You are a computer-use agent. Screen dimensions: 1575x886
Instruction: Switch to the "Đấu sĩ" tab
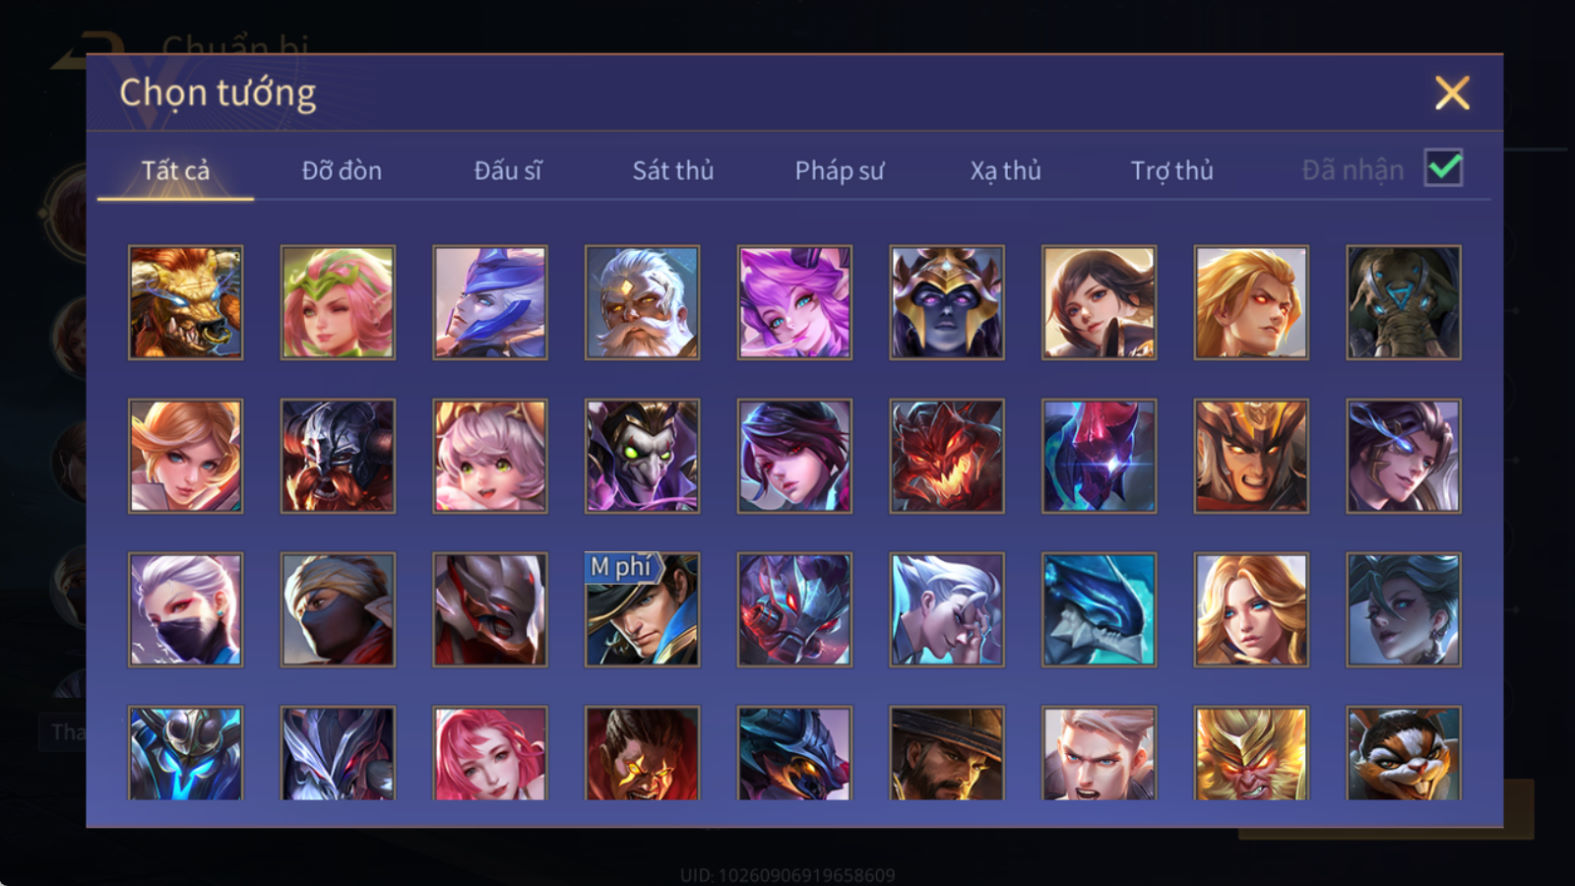(x=508, y=171)
